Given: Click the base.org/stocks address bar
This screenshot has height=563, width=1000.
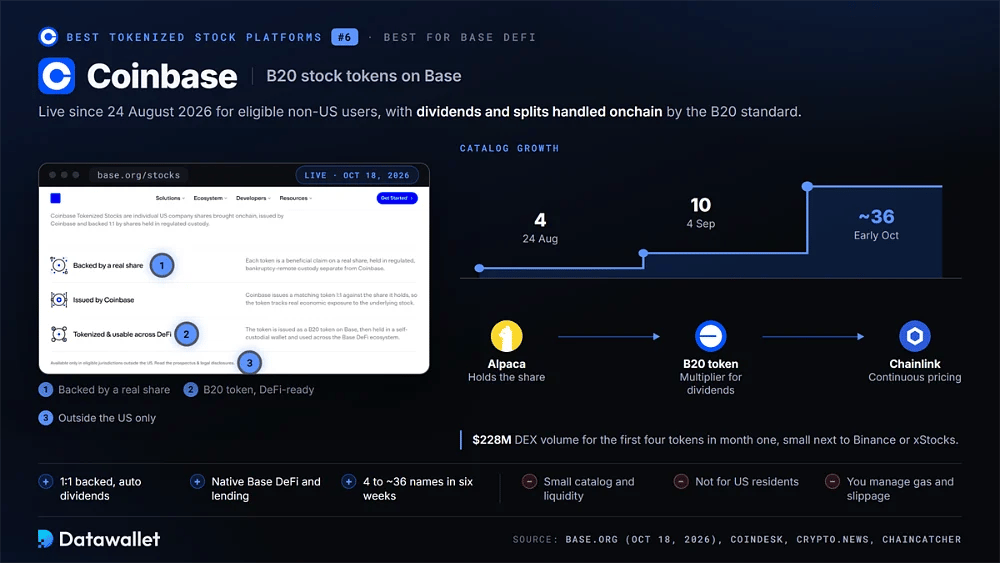Looking at the screenshot, I should click(x=138, y=175).
